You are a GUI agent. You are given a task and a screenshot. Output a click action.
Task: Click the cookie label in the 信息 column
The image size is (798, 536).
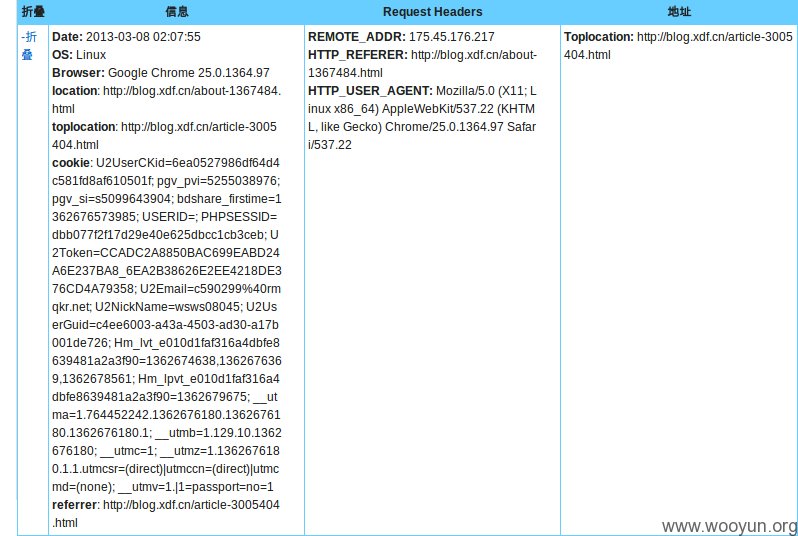pyautogui.click(x=71, y=163)
